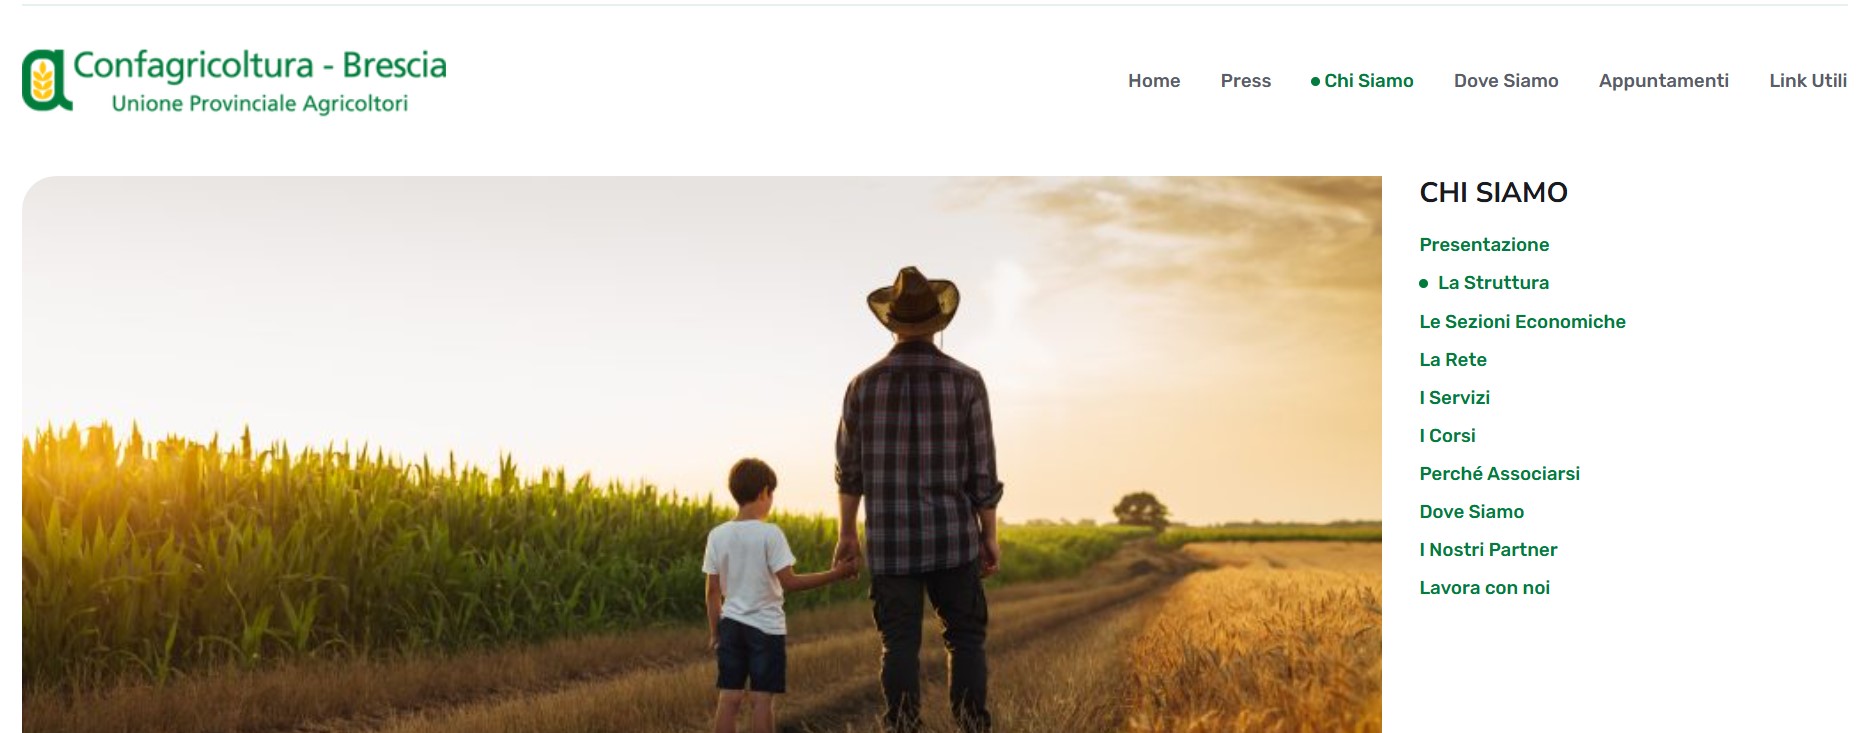This screenshot has width=1872, height=733.
Task: Click the Lavora con noi link
Action: pos(1484,588)
